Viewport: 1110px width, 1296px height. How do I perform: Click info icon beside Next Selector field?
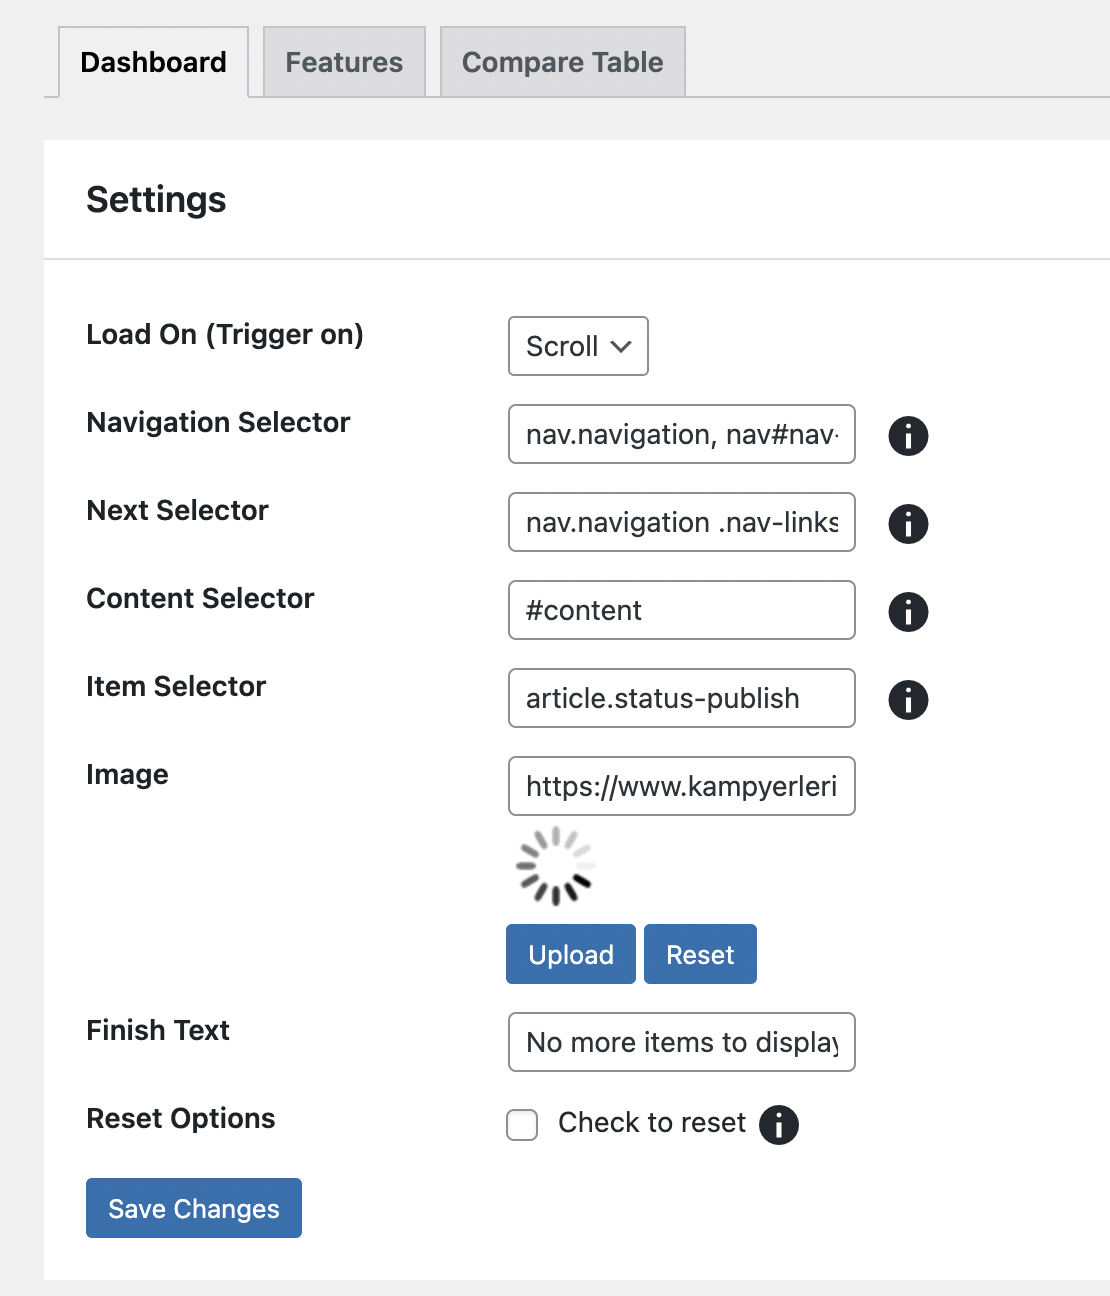tap(908, 523)
